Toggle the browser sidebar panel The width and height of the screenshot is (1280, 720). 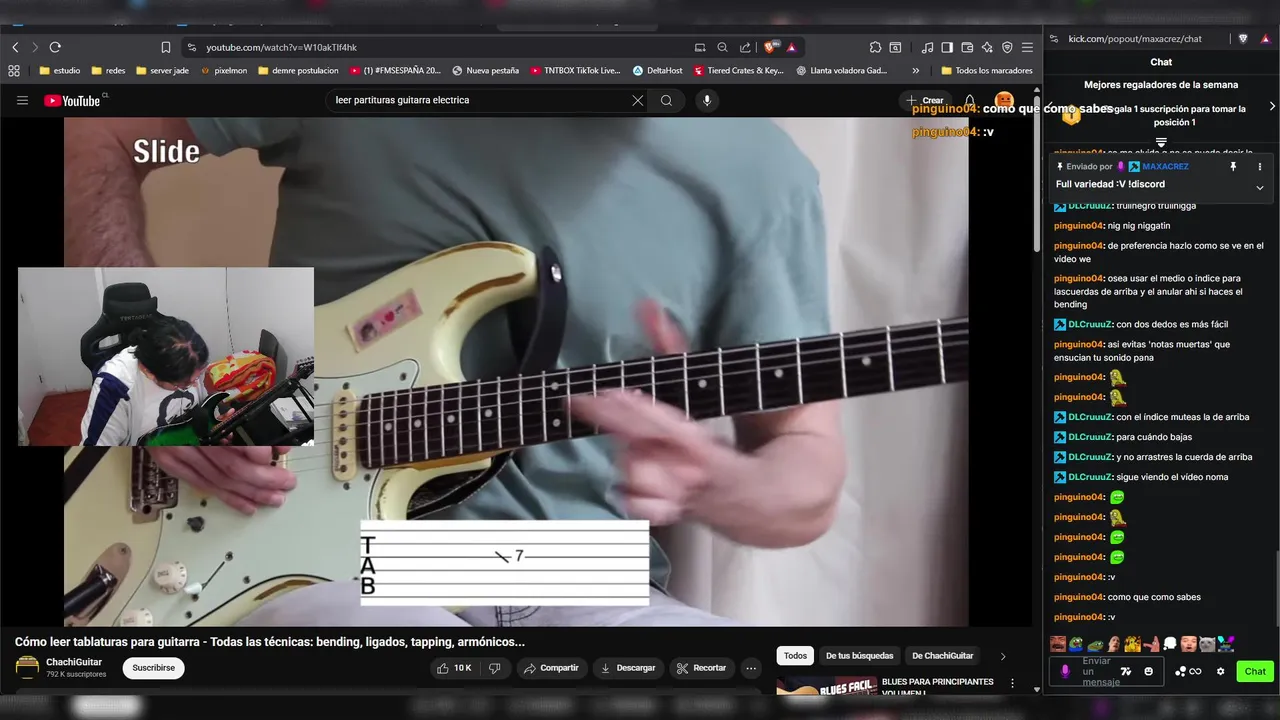click(947, 47)
